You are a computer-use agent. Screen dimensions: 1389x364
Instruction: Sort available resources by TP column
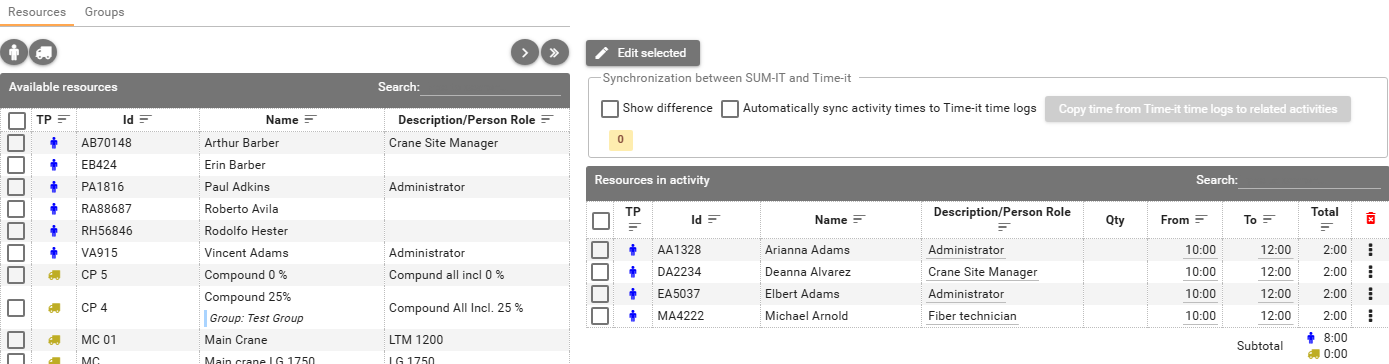(63, 119)
